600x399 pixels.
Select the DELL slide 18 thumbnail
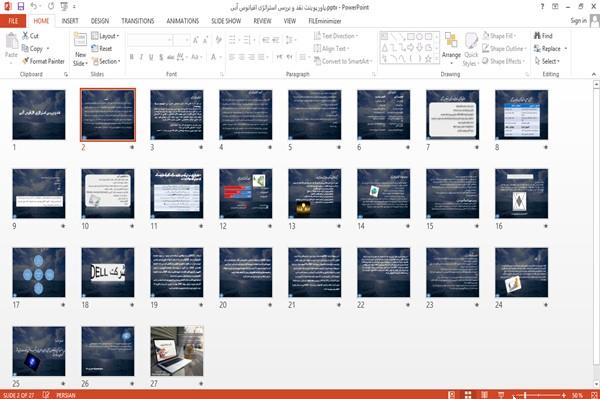108,272
